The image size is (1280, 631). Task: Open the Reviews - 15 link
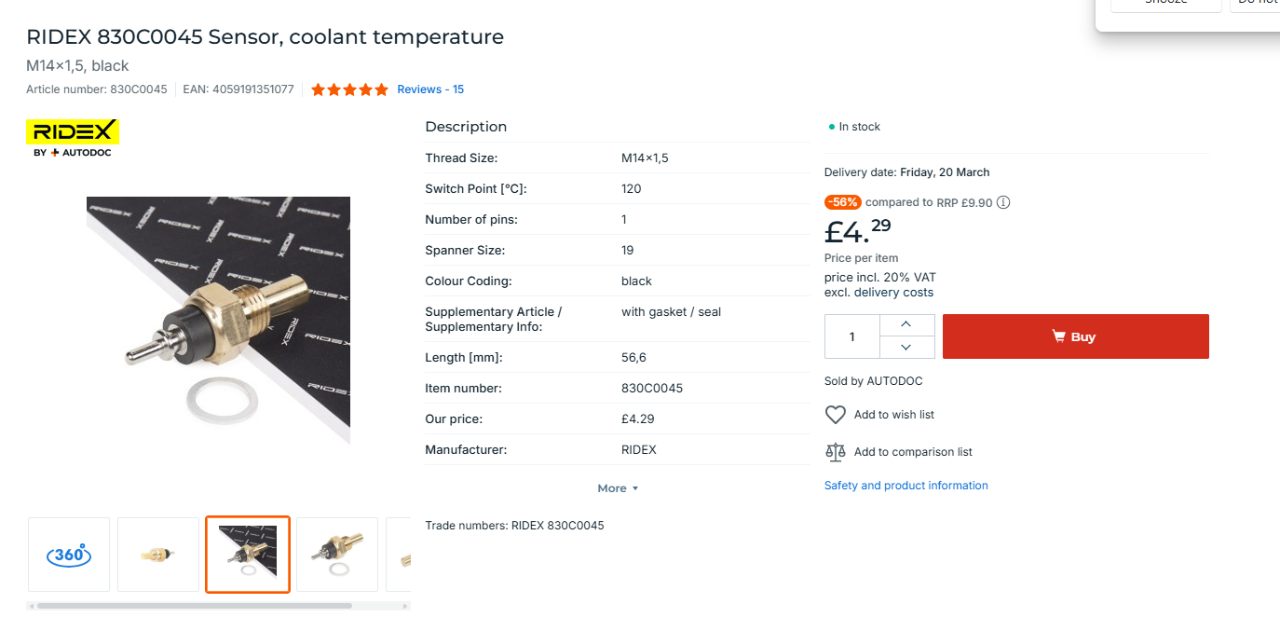point(430,90)
